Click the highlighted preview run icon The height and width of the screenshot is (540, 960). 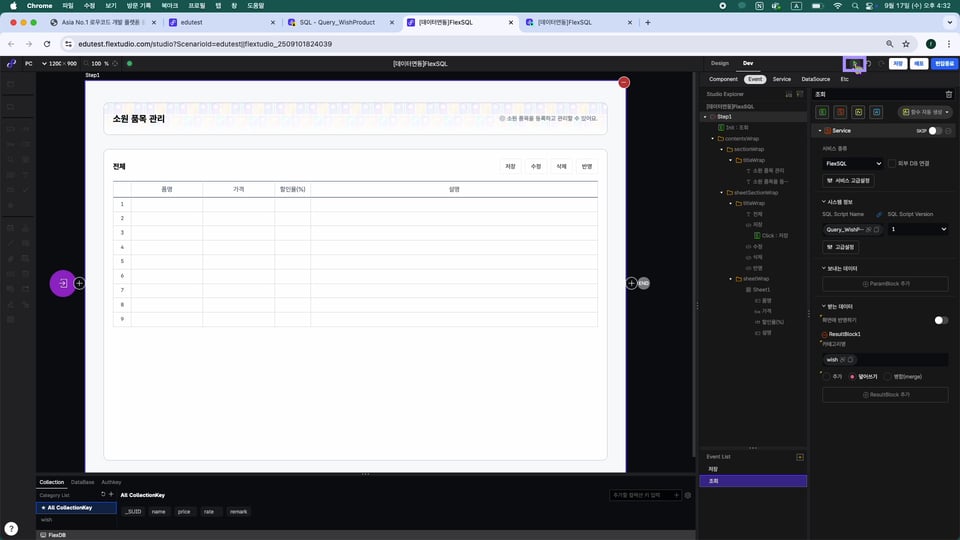(x=855, y=64)
